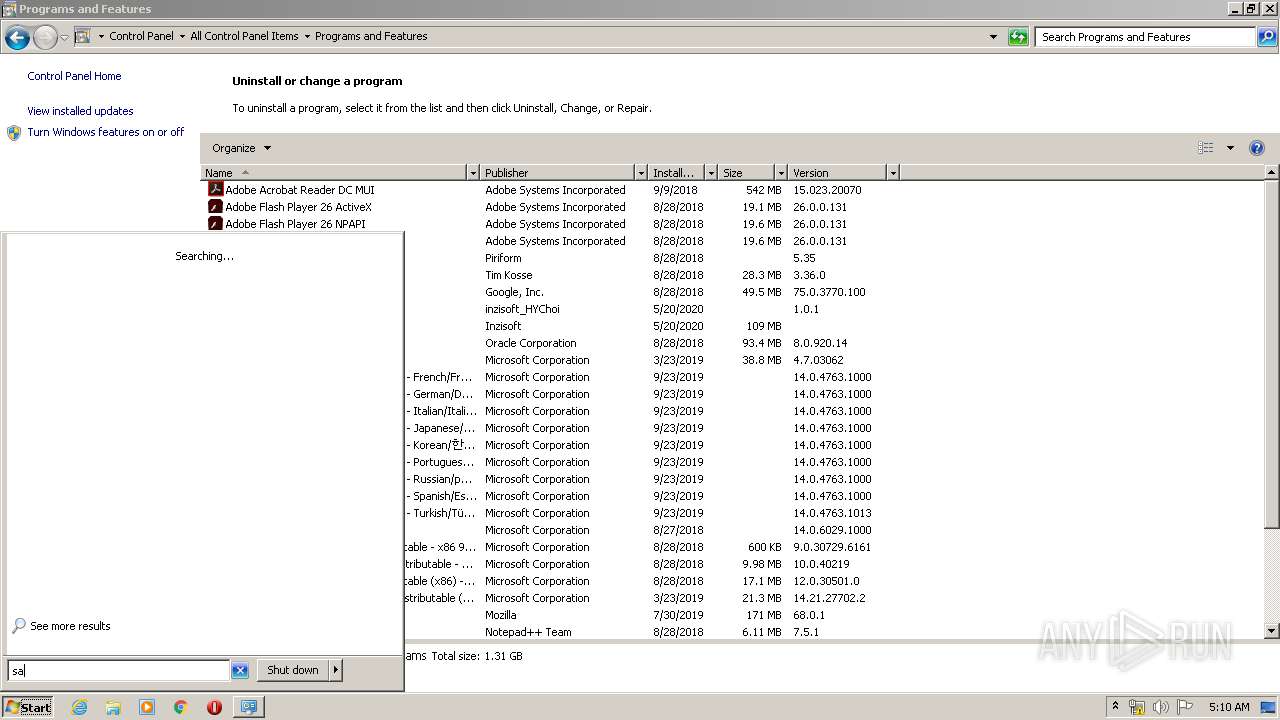This screenshot has height=720, width=1280.
Task: Open Publisher column filter dropdown
Action: coord(641,173)
